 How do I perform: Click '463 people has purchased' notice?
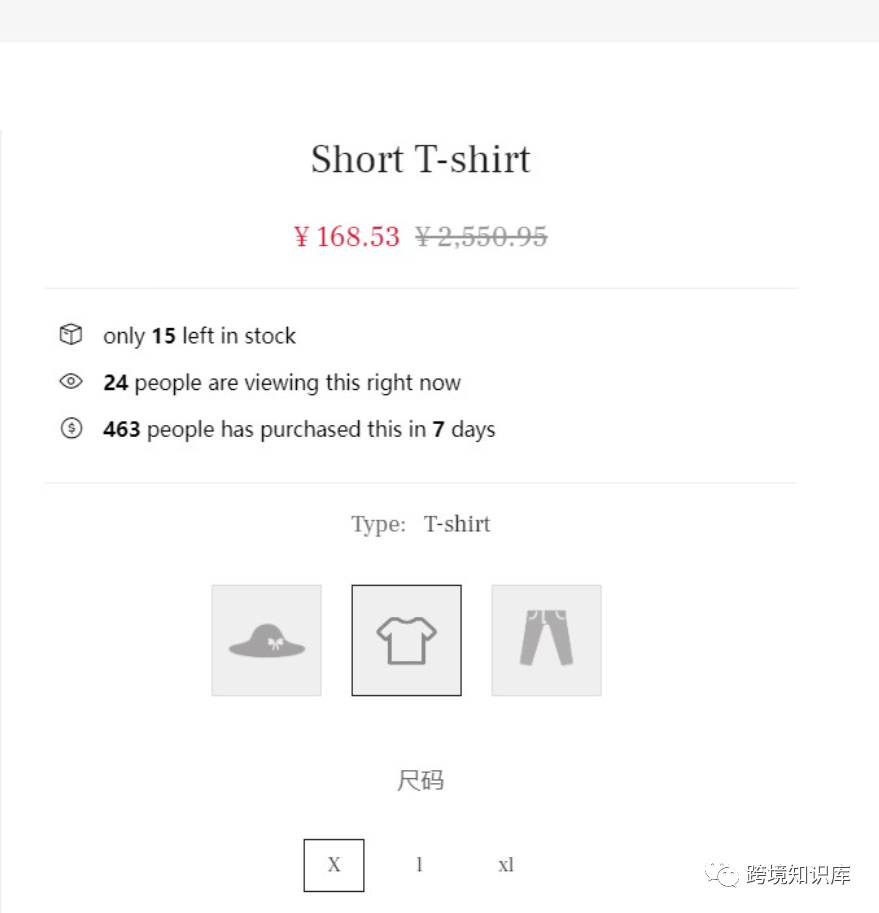pyautogui.click(x=299, y=430)
